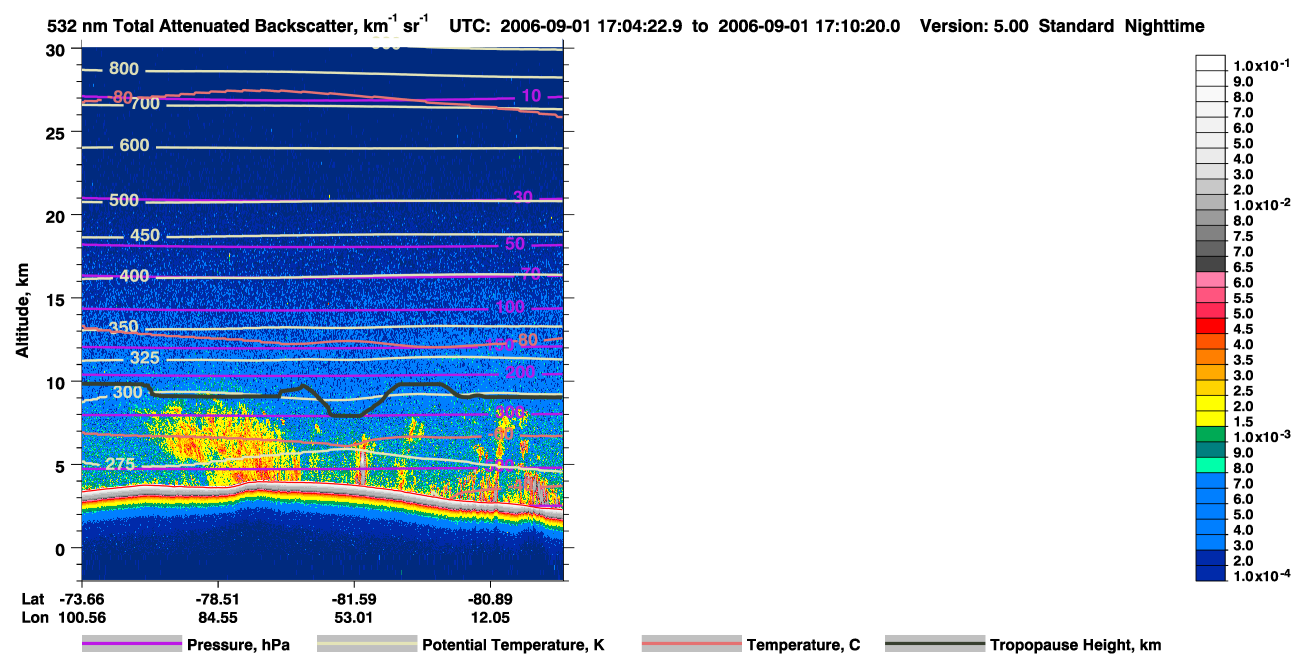The height and width of the screenshot is (667, 1300).
Task: Select the light gray 1.0x10-2 colorbar swatch
Action: click(1211, 203)
